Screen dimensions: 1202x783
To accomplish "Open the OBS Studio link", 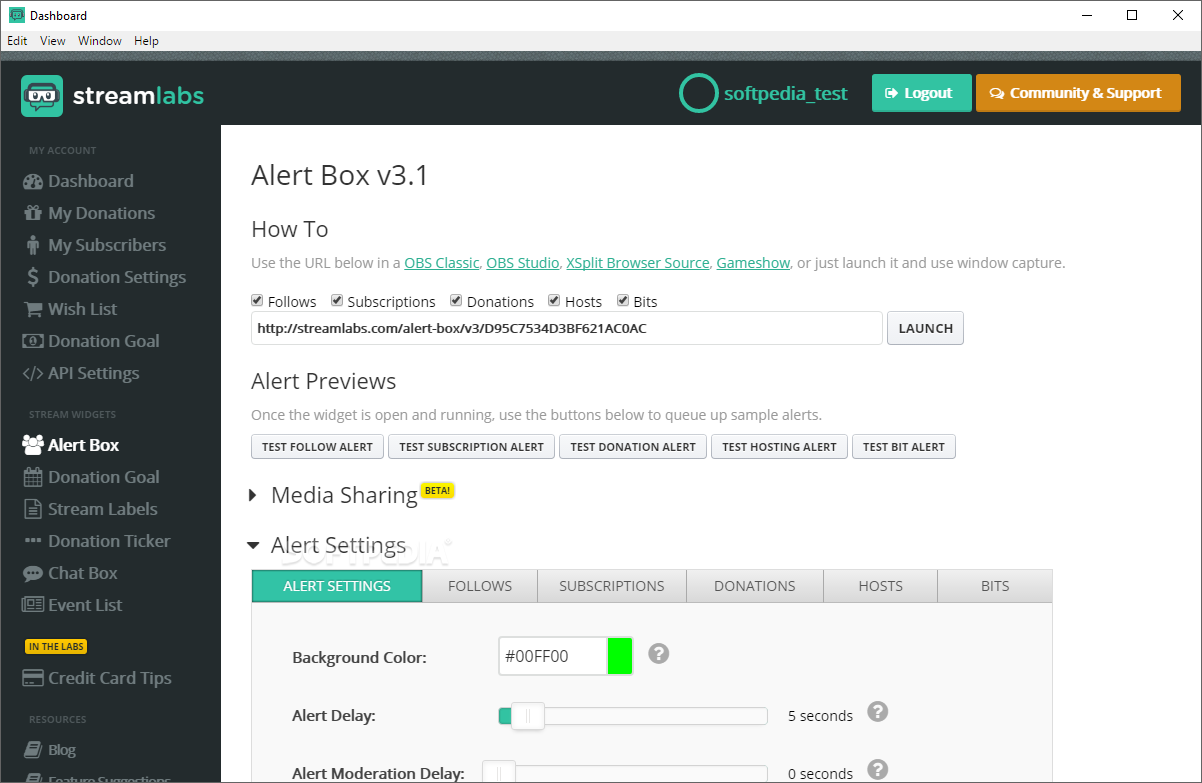I will (523, 263).
